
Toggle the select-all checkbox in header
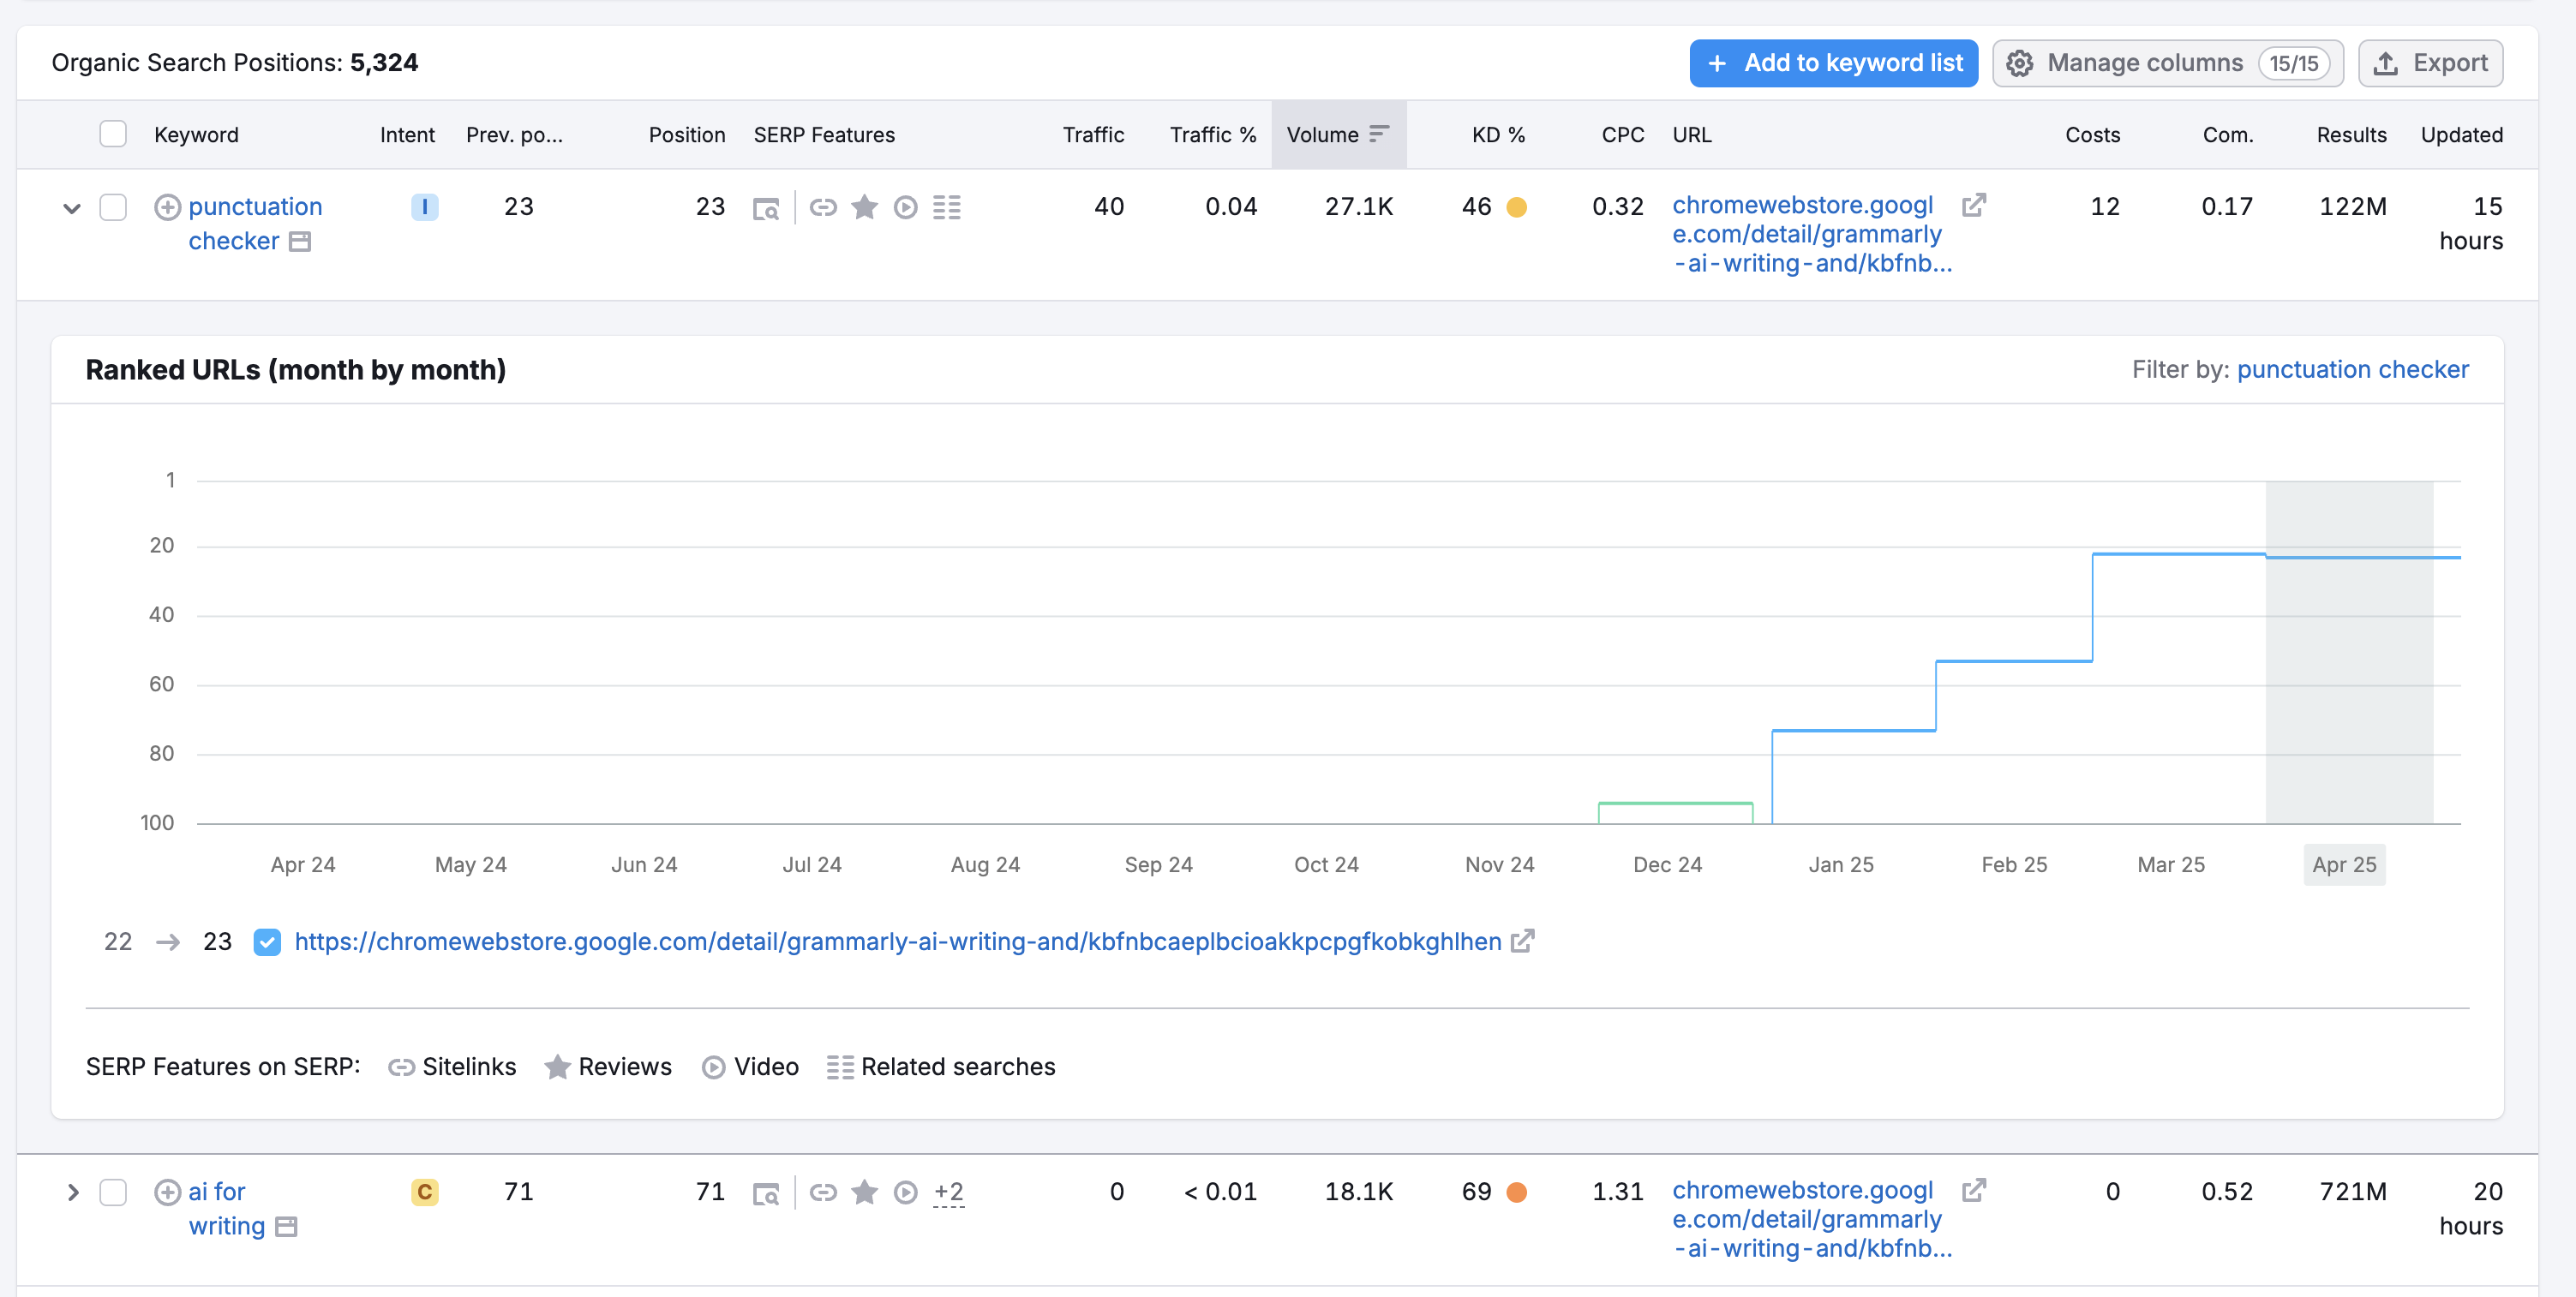click(113, 134)
